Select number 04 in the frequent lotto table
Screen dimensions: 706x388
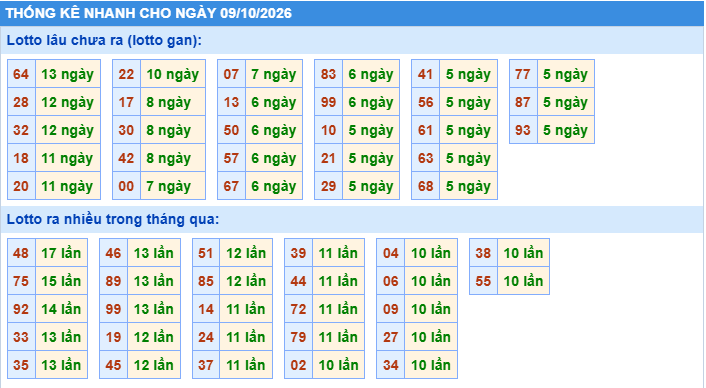[x=391, y=253]
